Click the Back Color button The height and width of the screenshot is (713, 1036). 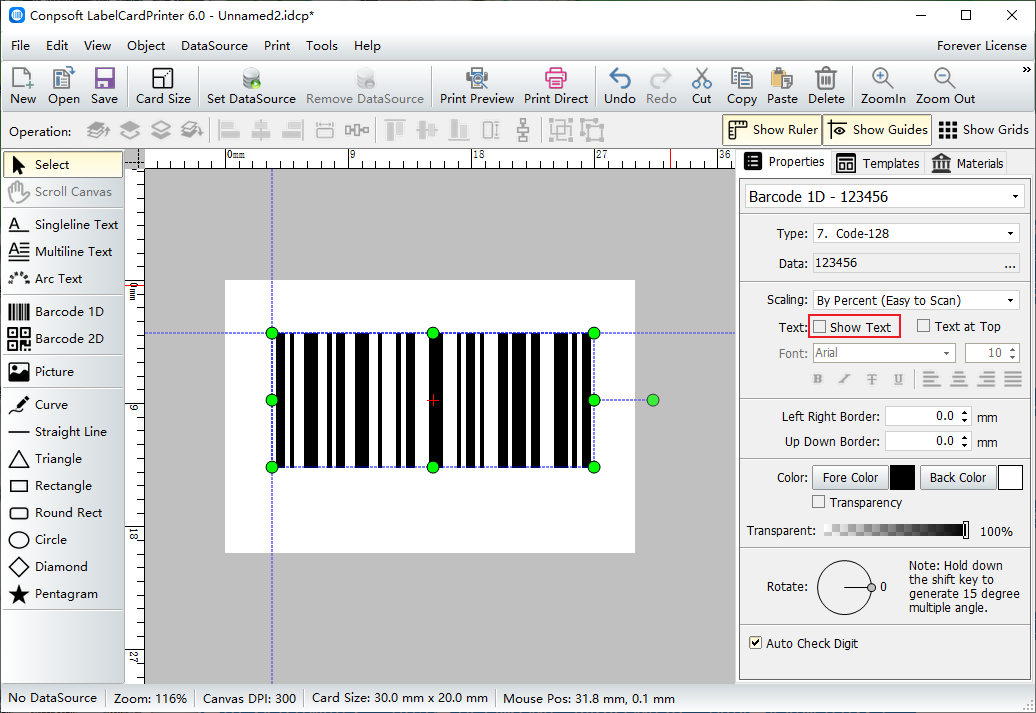point(957,477)
